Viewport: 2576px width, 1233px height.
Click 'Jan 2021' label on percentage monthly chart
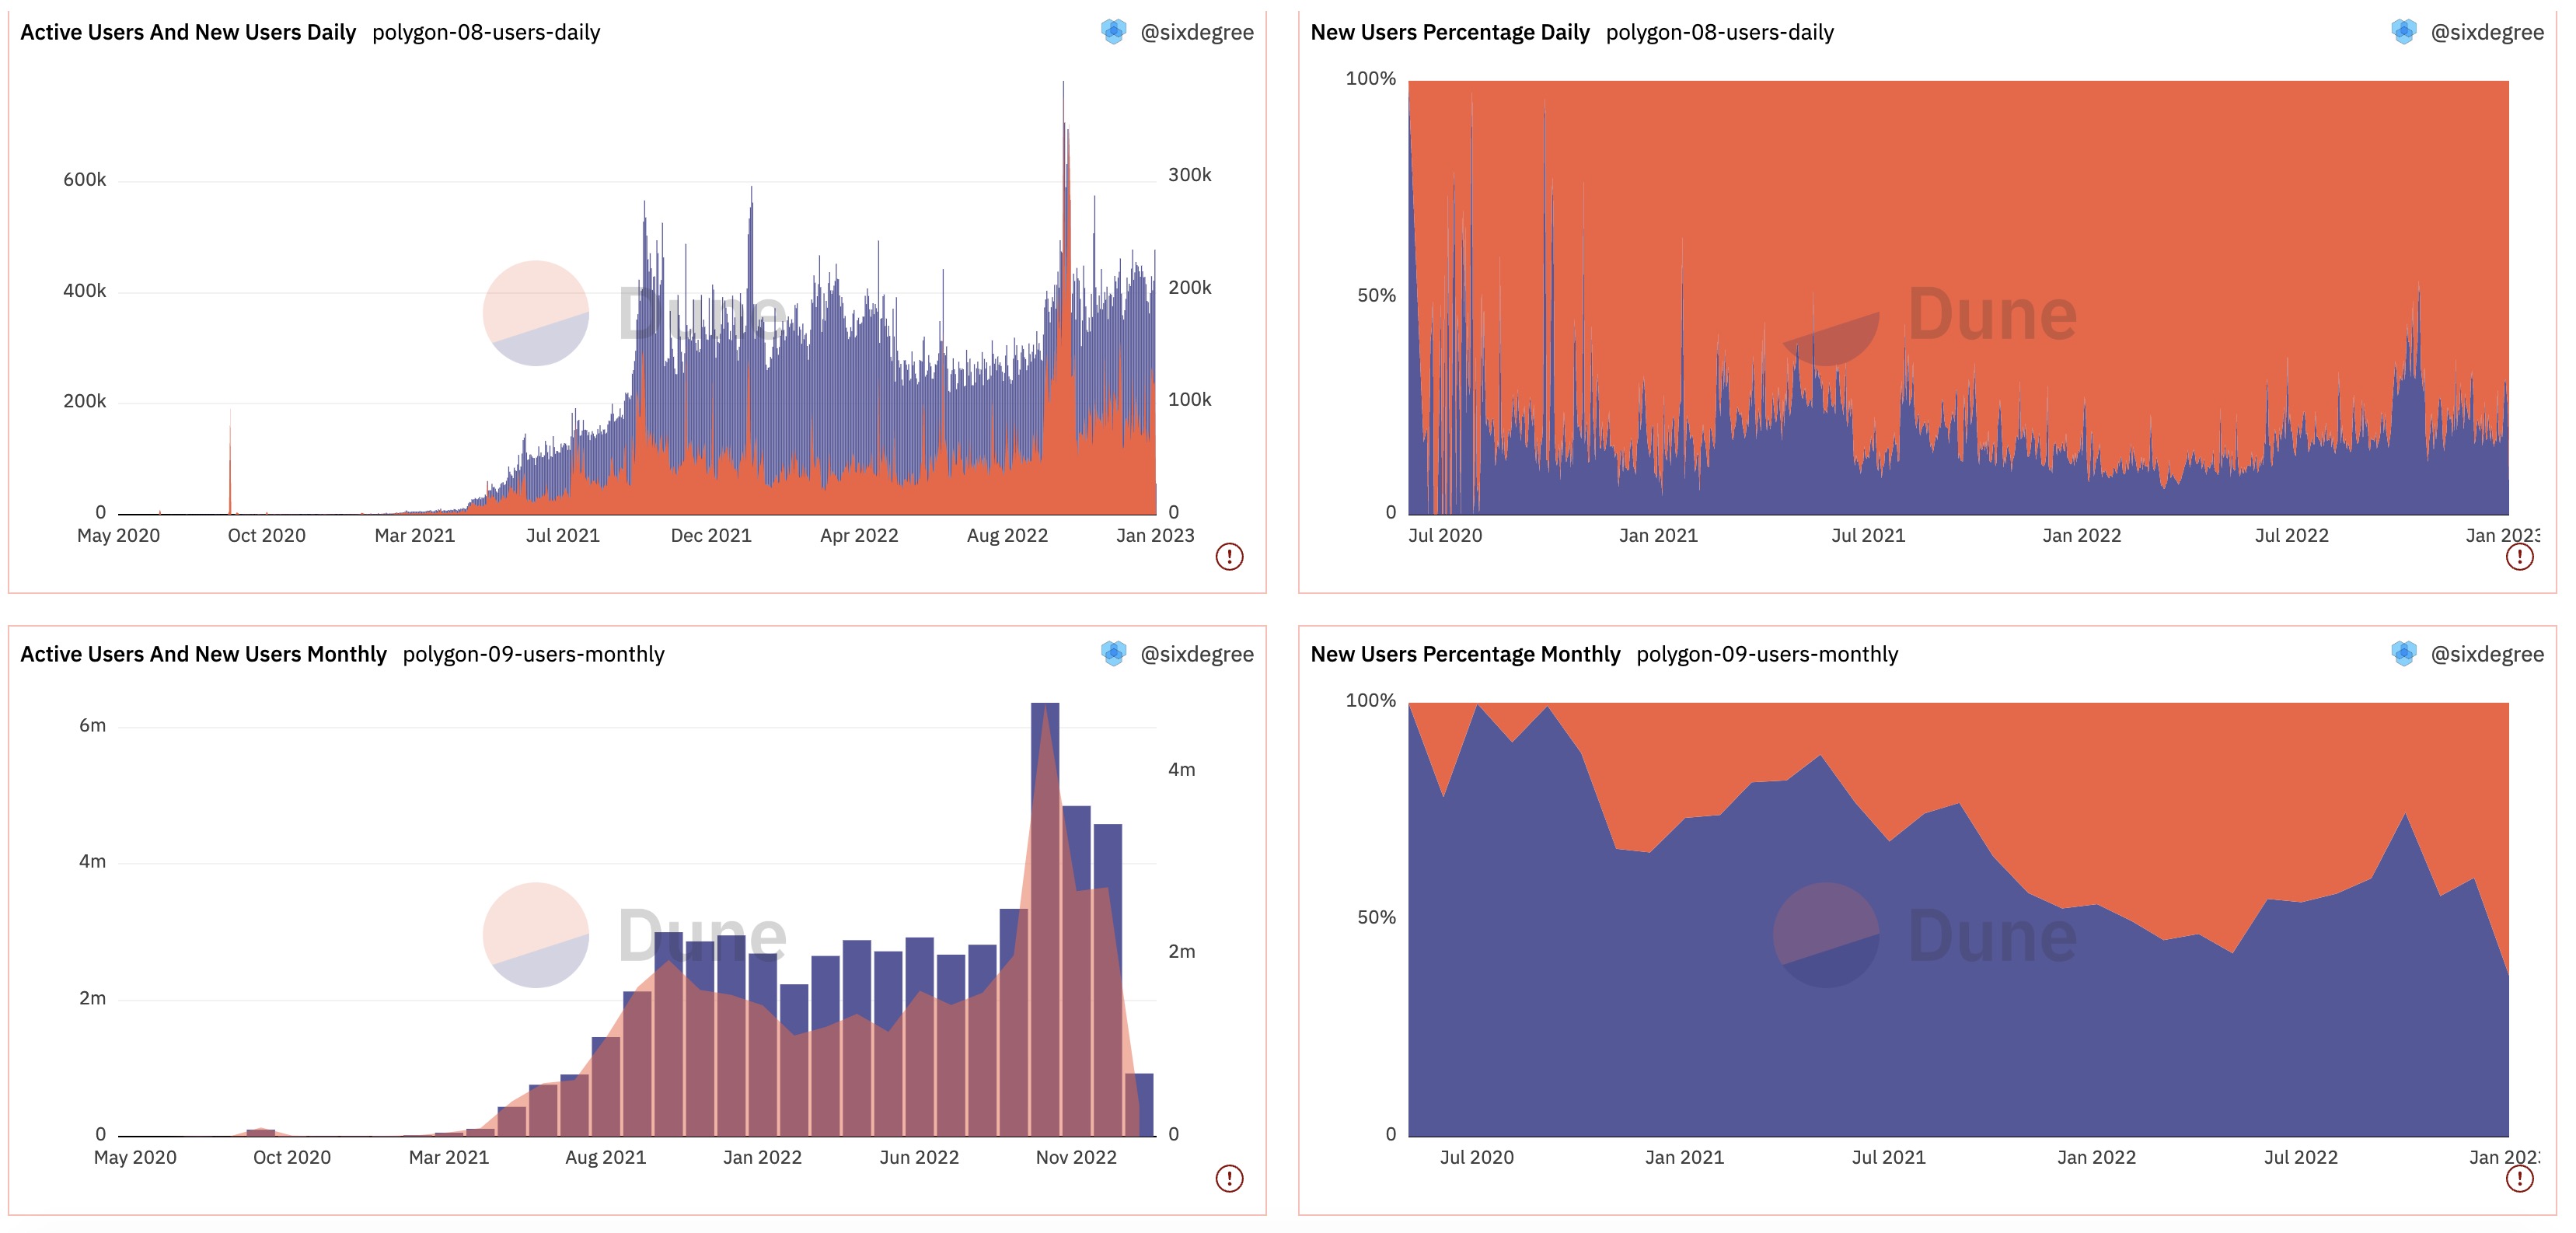pos(1685,1157)
